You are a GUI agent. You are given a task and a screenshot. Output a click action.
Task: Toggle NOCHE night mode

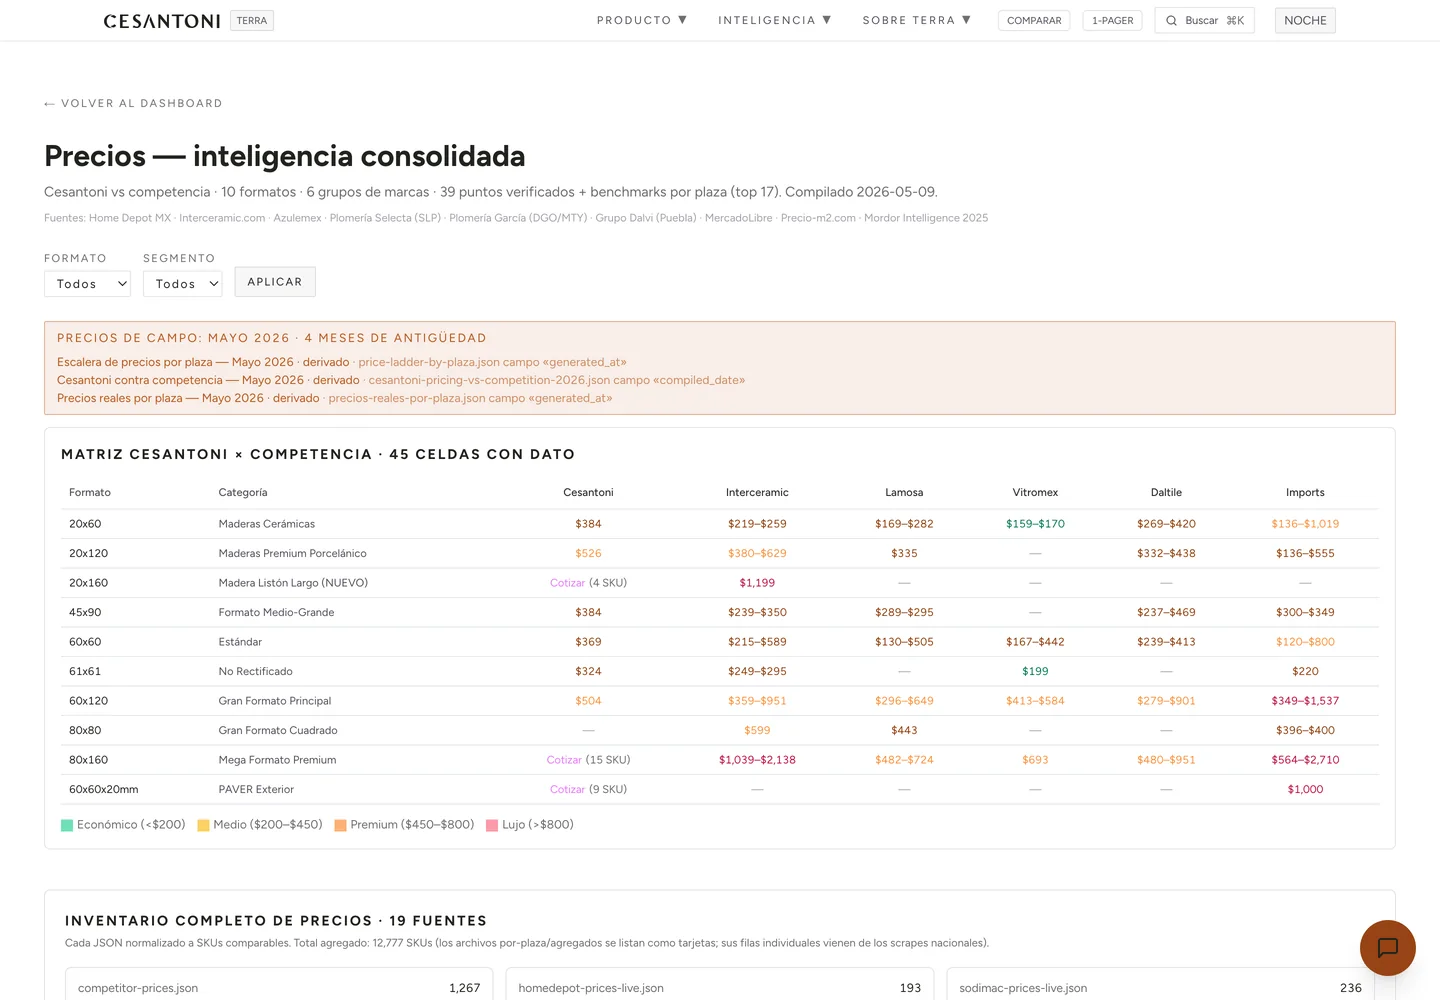click(x=1305, y=21)
